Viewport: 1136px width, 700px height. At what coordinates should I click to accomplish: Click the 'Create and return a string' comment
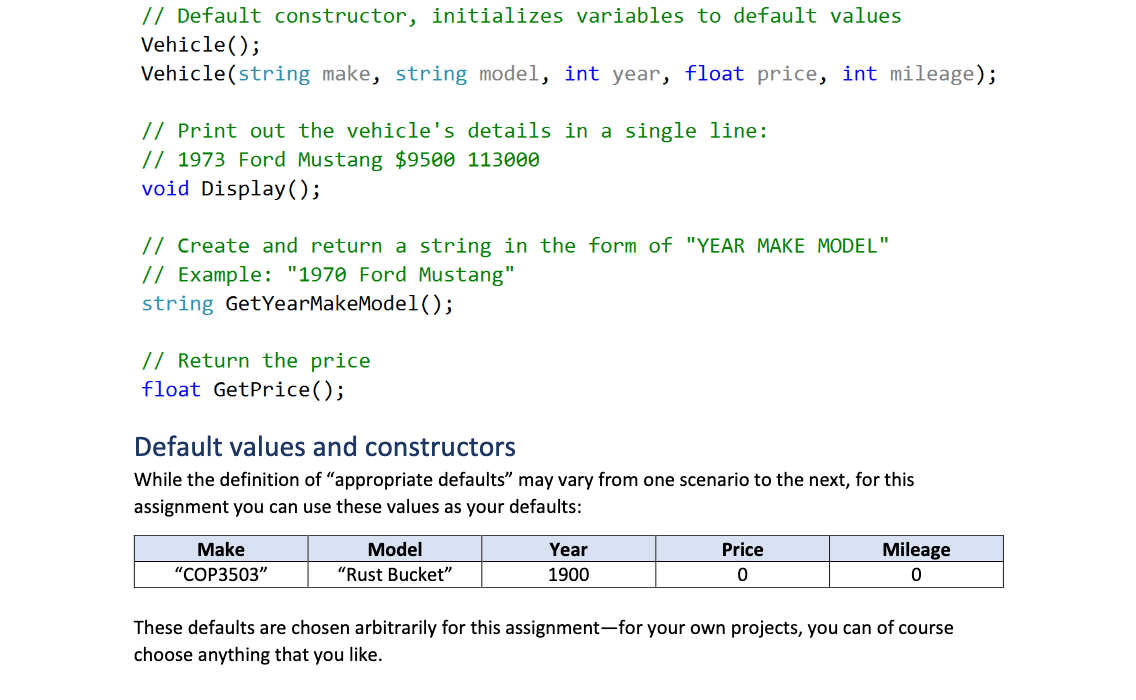pyautogui.click(x=515, y=246)
